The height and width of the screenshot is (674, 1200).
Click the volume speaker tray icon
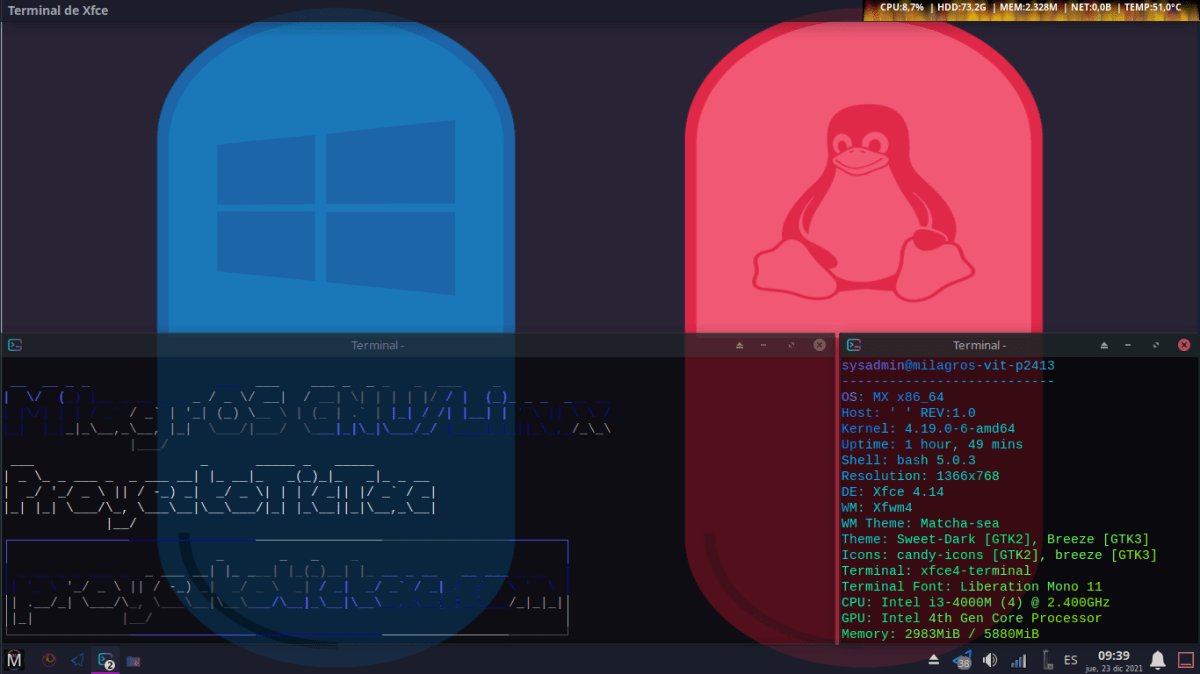[990, 660]
